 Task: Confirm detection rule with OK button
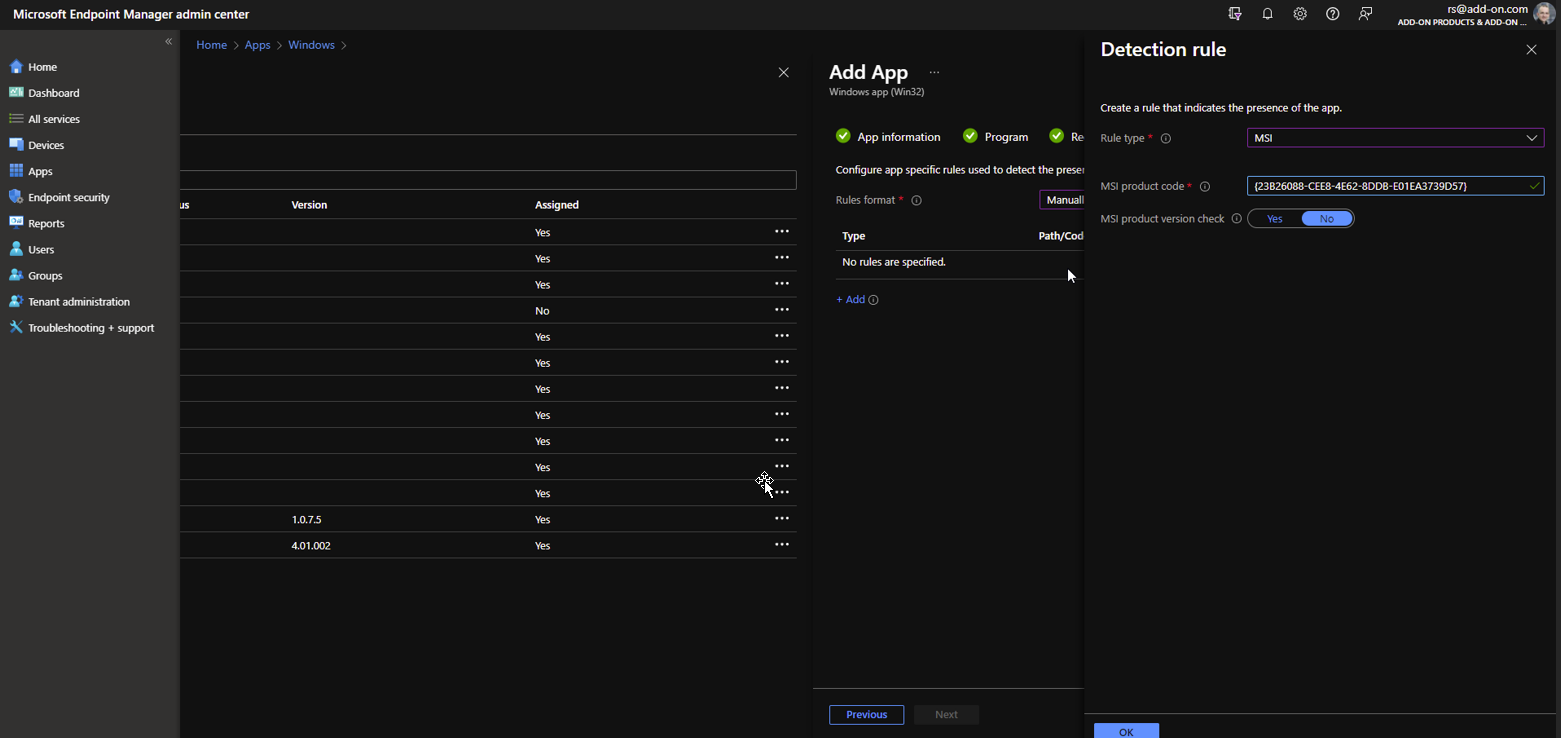(x=1126, y=731)
